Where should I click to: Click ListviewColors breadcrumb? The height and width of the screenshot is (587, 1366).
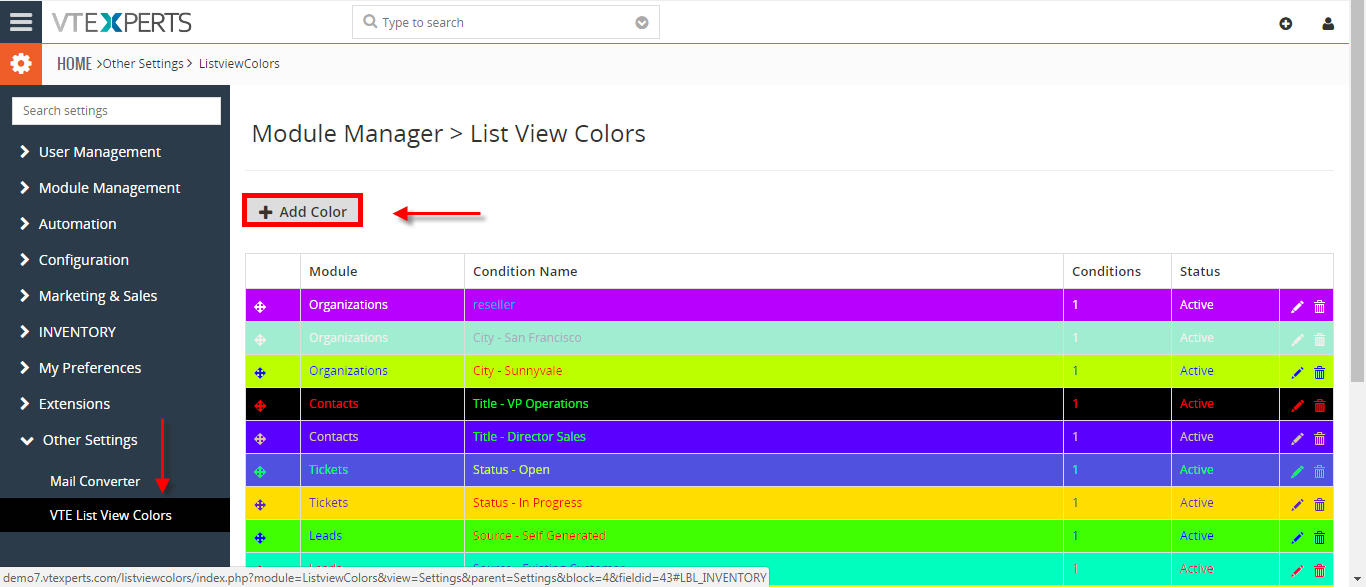click(239, 63)
